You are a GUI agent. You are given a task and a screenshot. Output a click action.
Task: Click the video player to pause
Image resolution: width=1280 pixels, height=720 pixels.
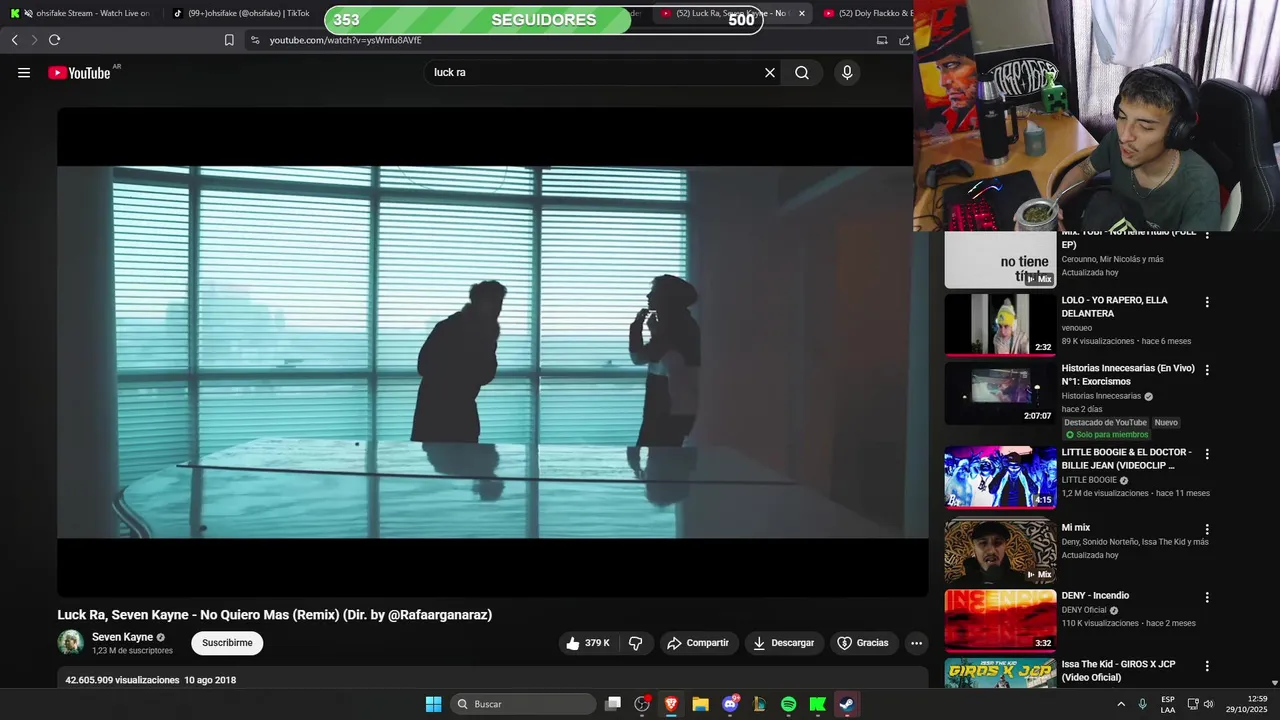[493, 352]
